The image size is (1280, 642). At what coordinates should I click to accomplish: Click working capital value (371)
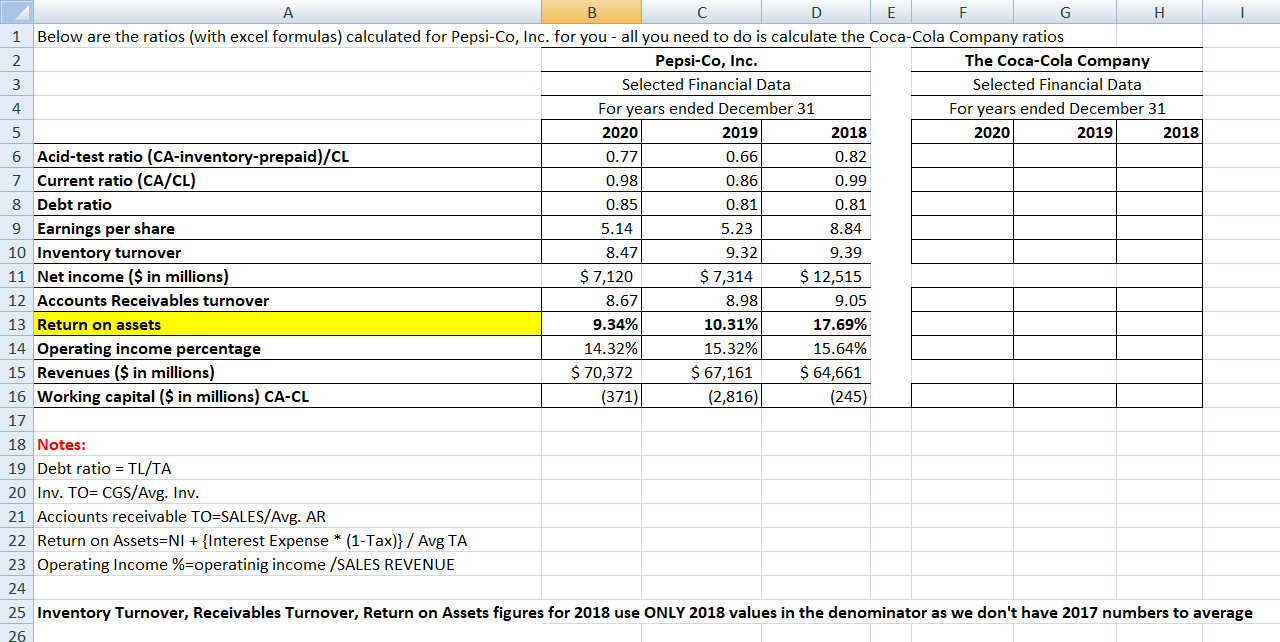(591, 396)
